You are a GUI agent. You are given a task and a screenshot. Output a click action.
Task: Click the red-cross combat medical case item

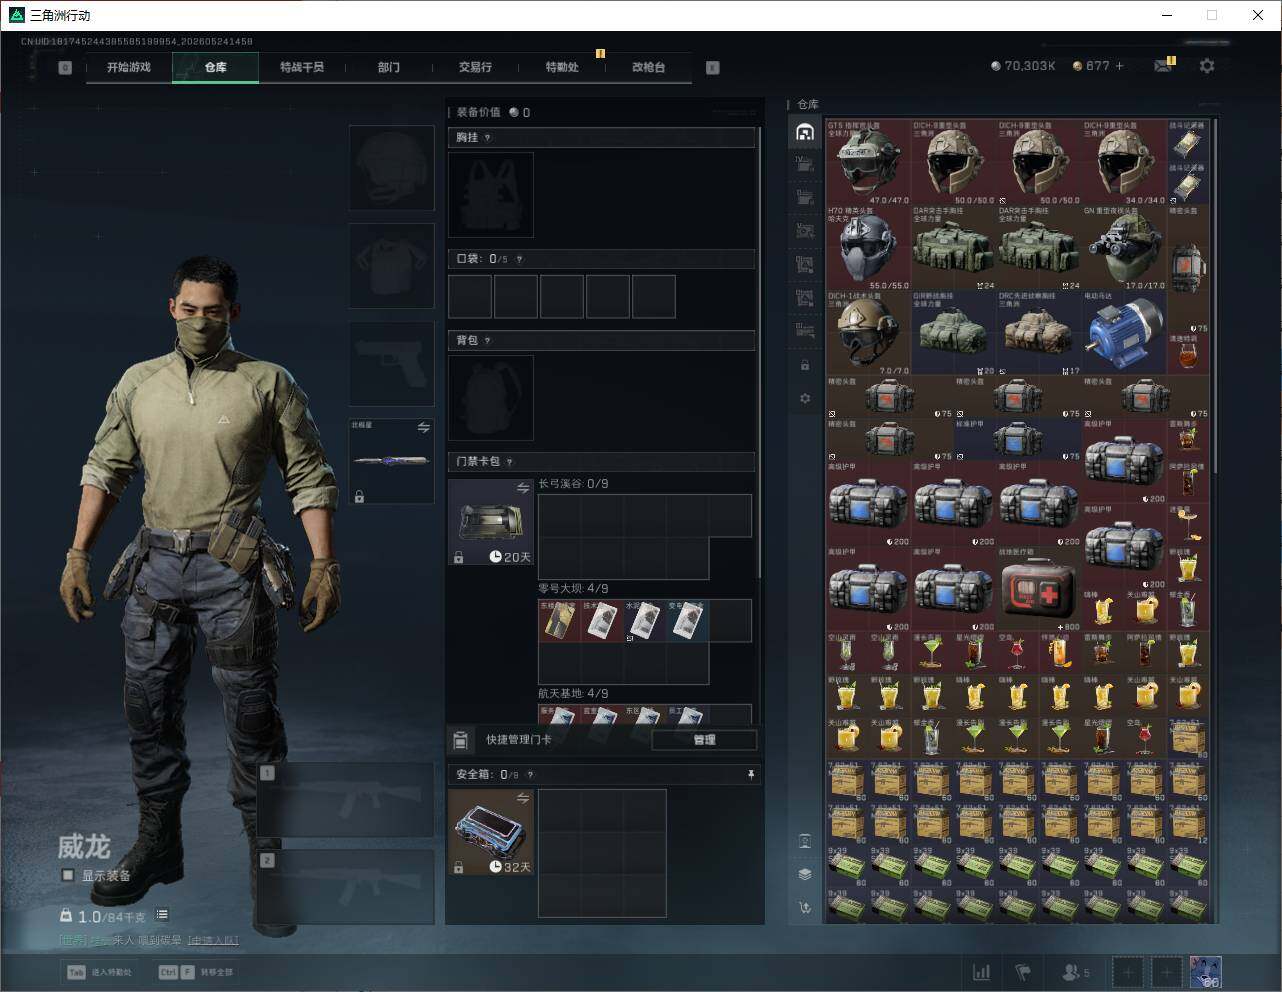pyautogui.click(x=1039, y=590)
